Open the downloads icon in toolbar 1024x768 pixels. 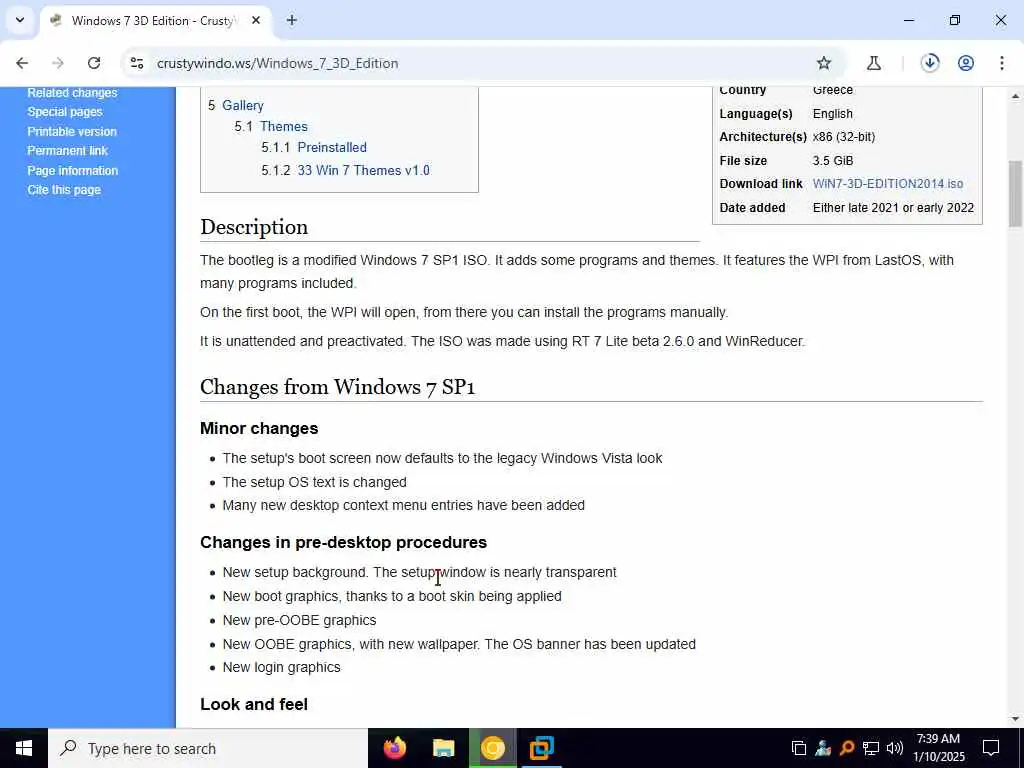930,63
